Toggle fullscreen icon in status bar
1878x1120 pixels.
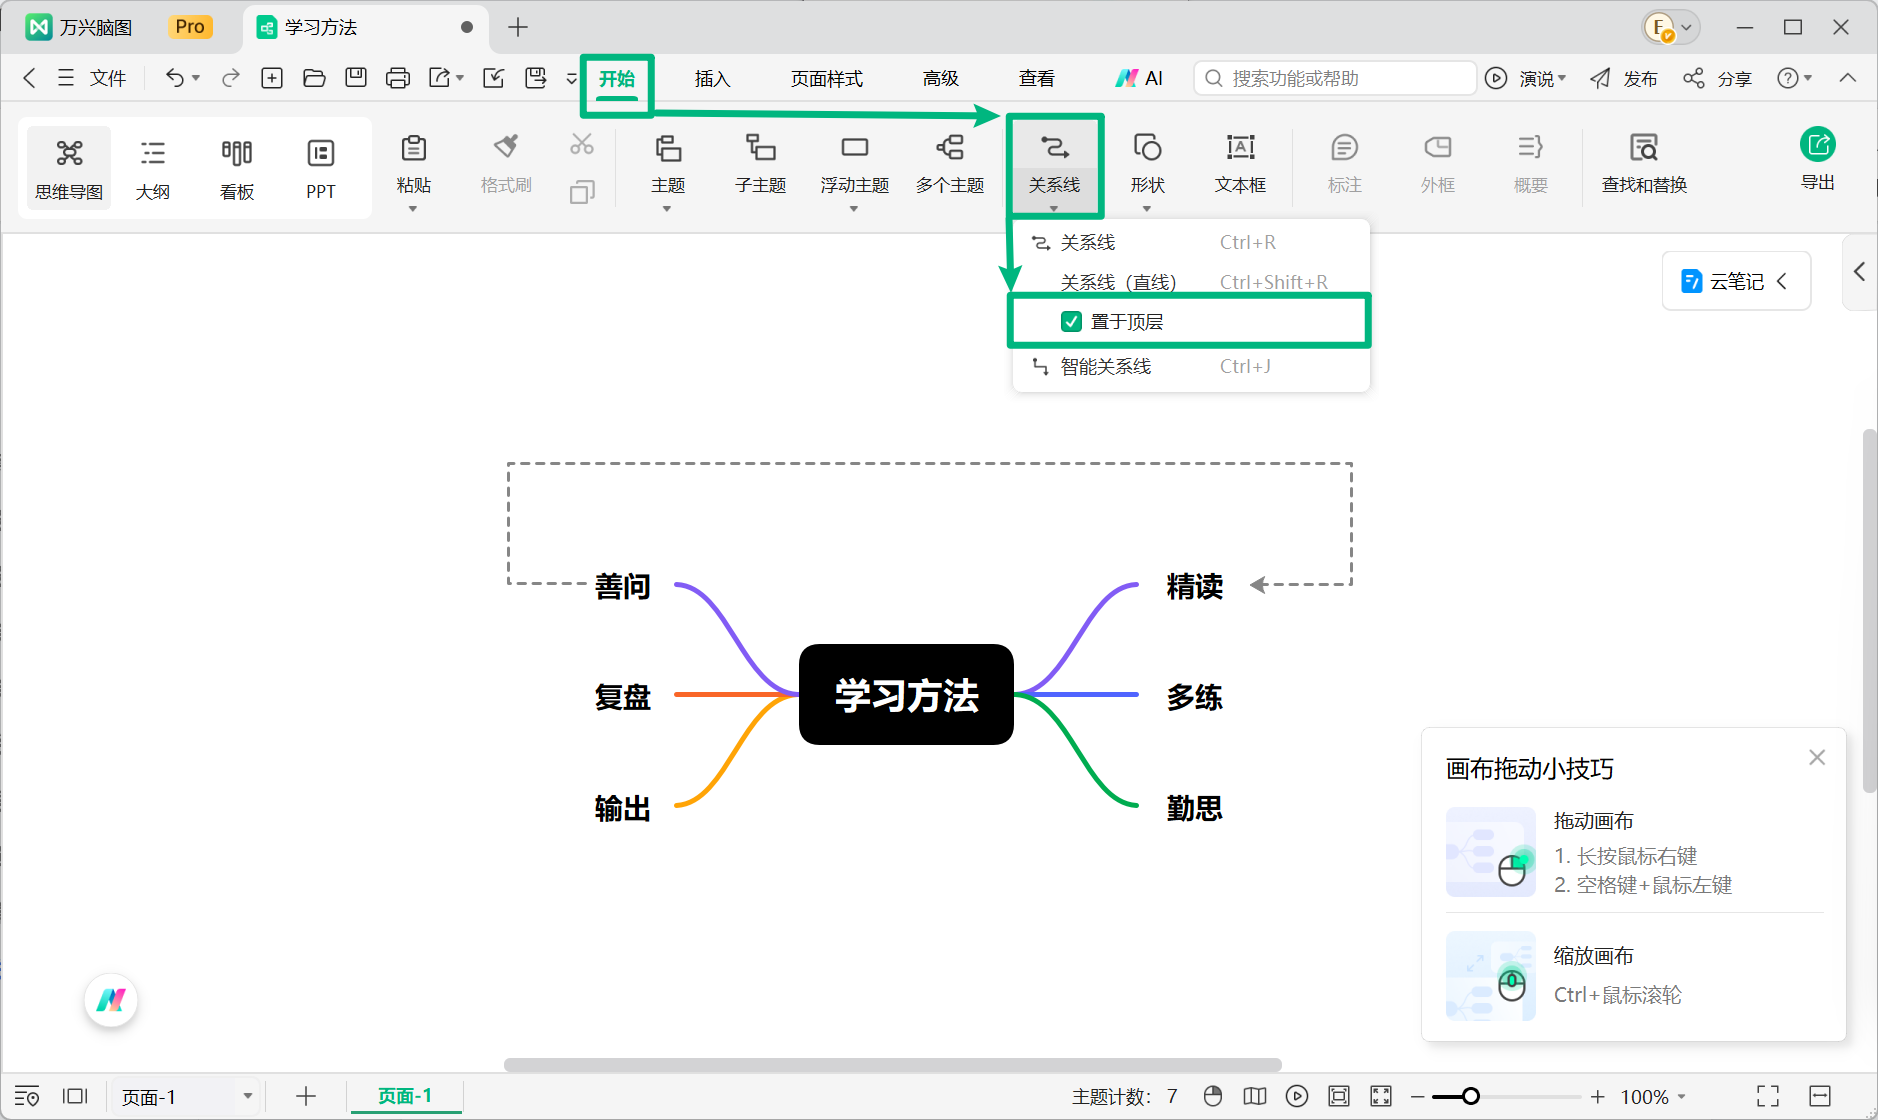click(1768, 1096)
